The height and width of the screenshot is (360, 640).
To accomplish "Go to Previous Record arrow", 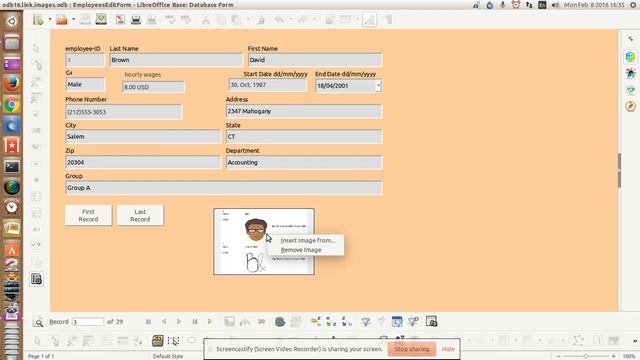I will 164,322.
